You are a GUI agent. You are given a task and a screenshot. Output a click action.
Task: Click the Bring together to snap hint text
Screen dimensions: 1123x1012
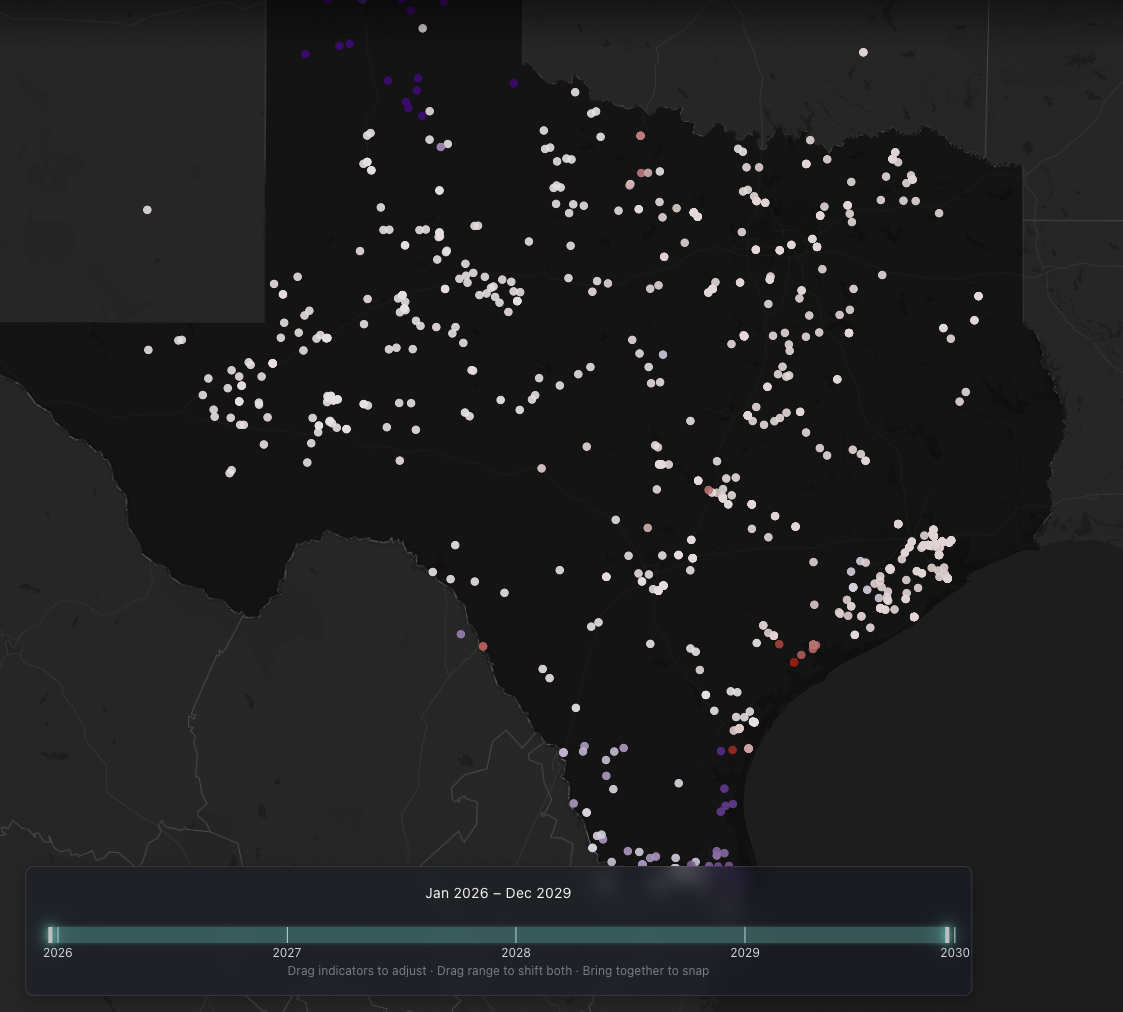646,970
